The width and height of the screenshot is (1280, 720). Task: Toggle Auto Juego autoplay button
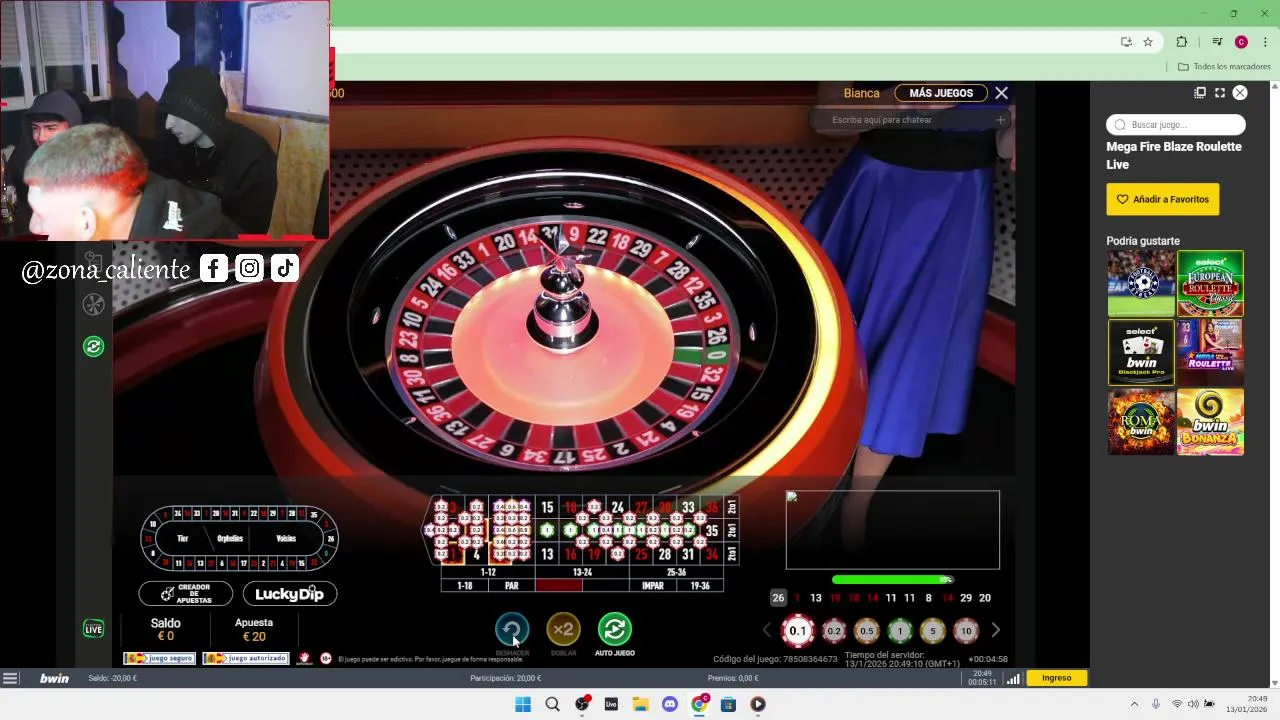pyautogui.click(x=615, y=629)
